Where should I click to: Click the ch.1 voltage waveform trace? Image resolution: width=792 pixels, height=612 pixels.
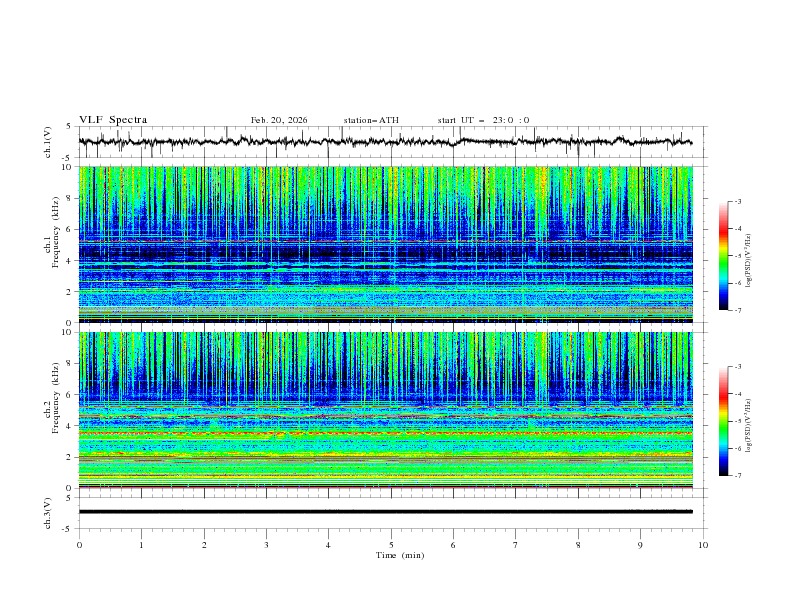click(385, 142)
